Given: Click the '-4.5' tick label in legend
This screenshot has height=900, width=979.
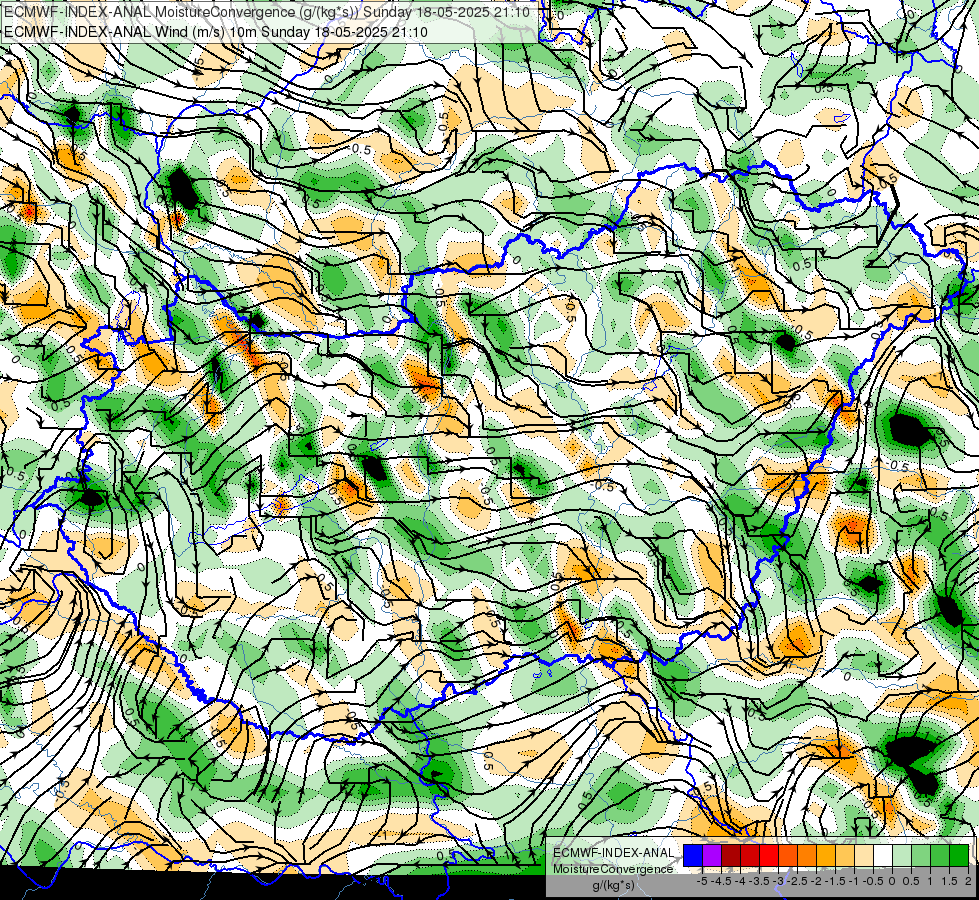Looking at the screenshot, I should (x=721, y=881).
